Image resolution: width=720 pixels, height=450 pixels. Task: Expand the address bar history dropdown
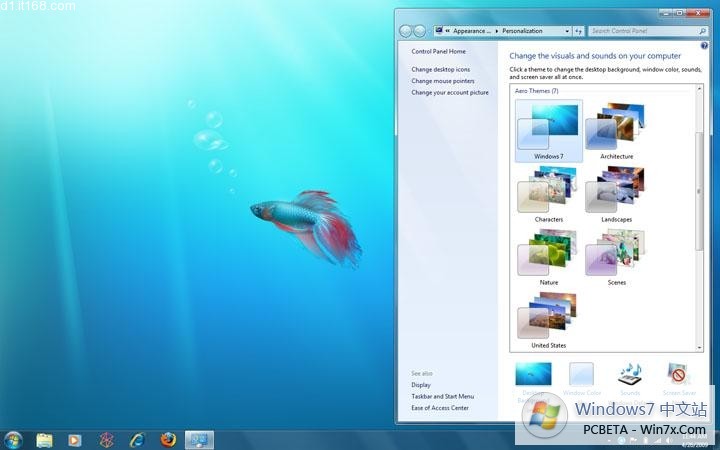coord(567,31)
